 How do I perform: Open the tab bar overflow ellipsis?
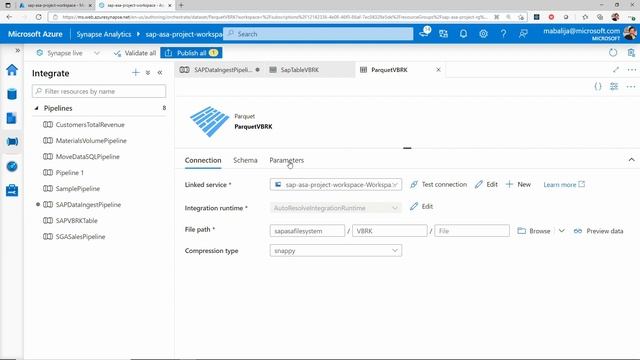point(631,70)
